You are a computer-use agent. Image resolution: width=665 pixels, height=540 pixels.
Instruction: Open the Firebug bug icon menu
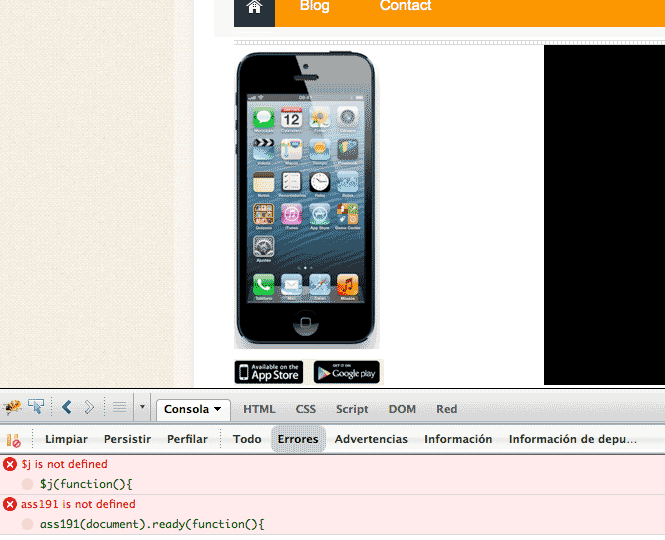[x=12, y=408]
